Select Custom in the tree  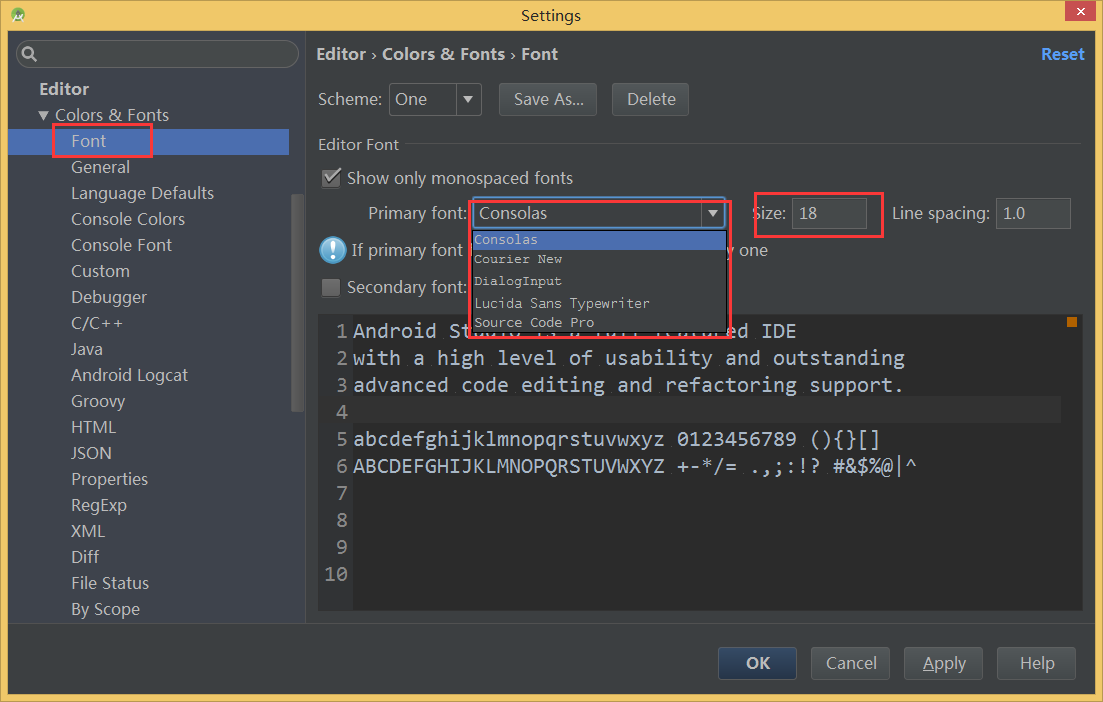click(100, 272)
